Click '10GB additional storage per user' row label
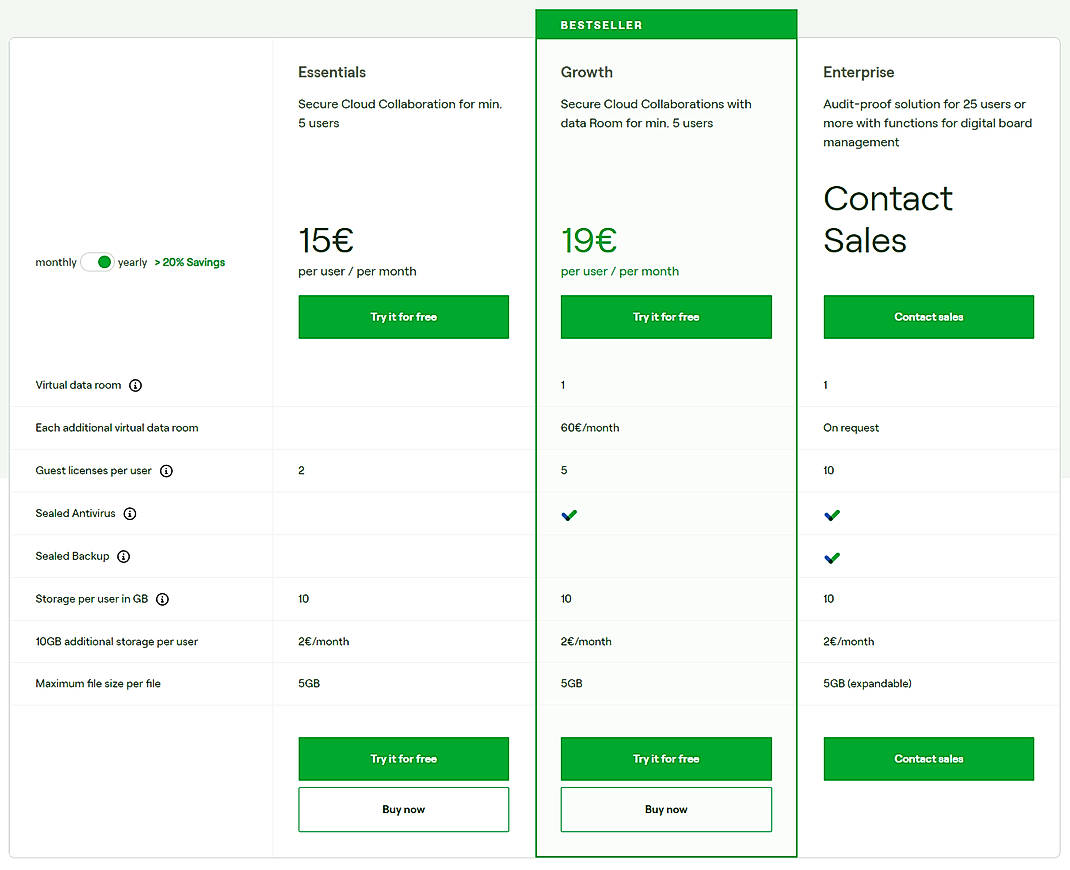 (117, 641)
